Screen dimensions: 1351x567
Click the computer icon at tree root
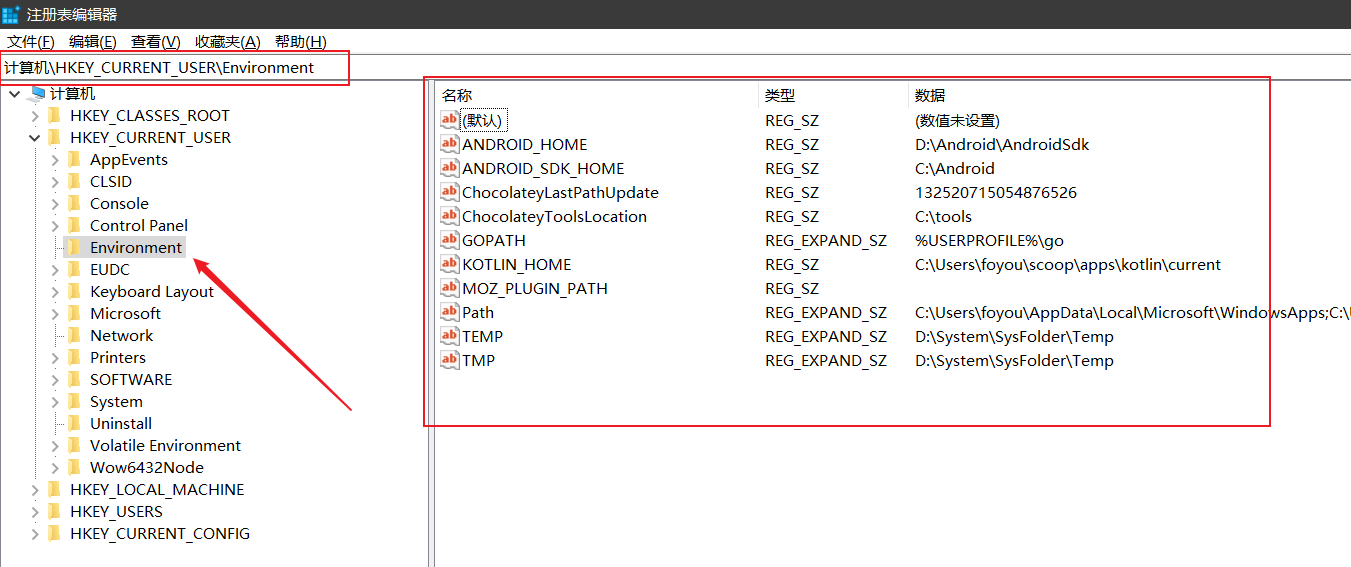pos(37,93)
